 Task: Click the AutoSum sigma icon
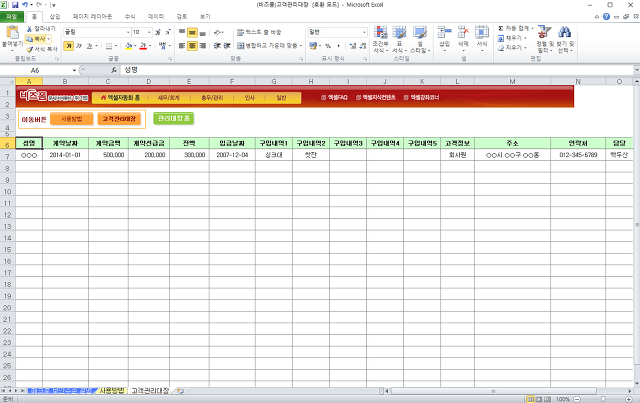click(501, 28)
